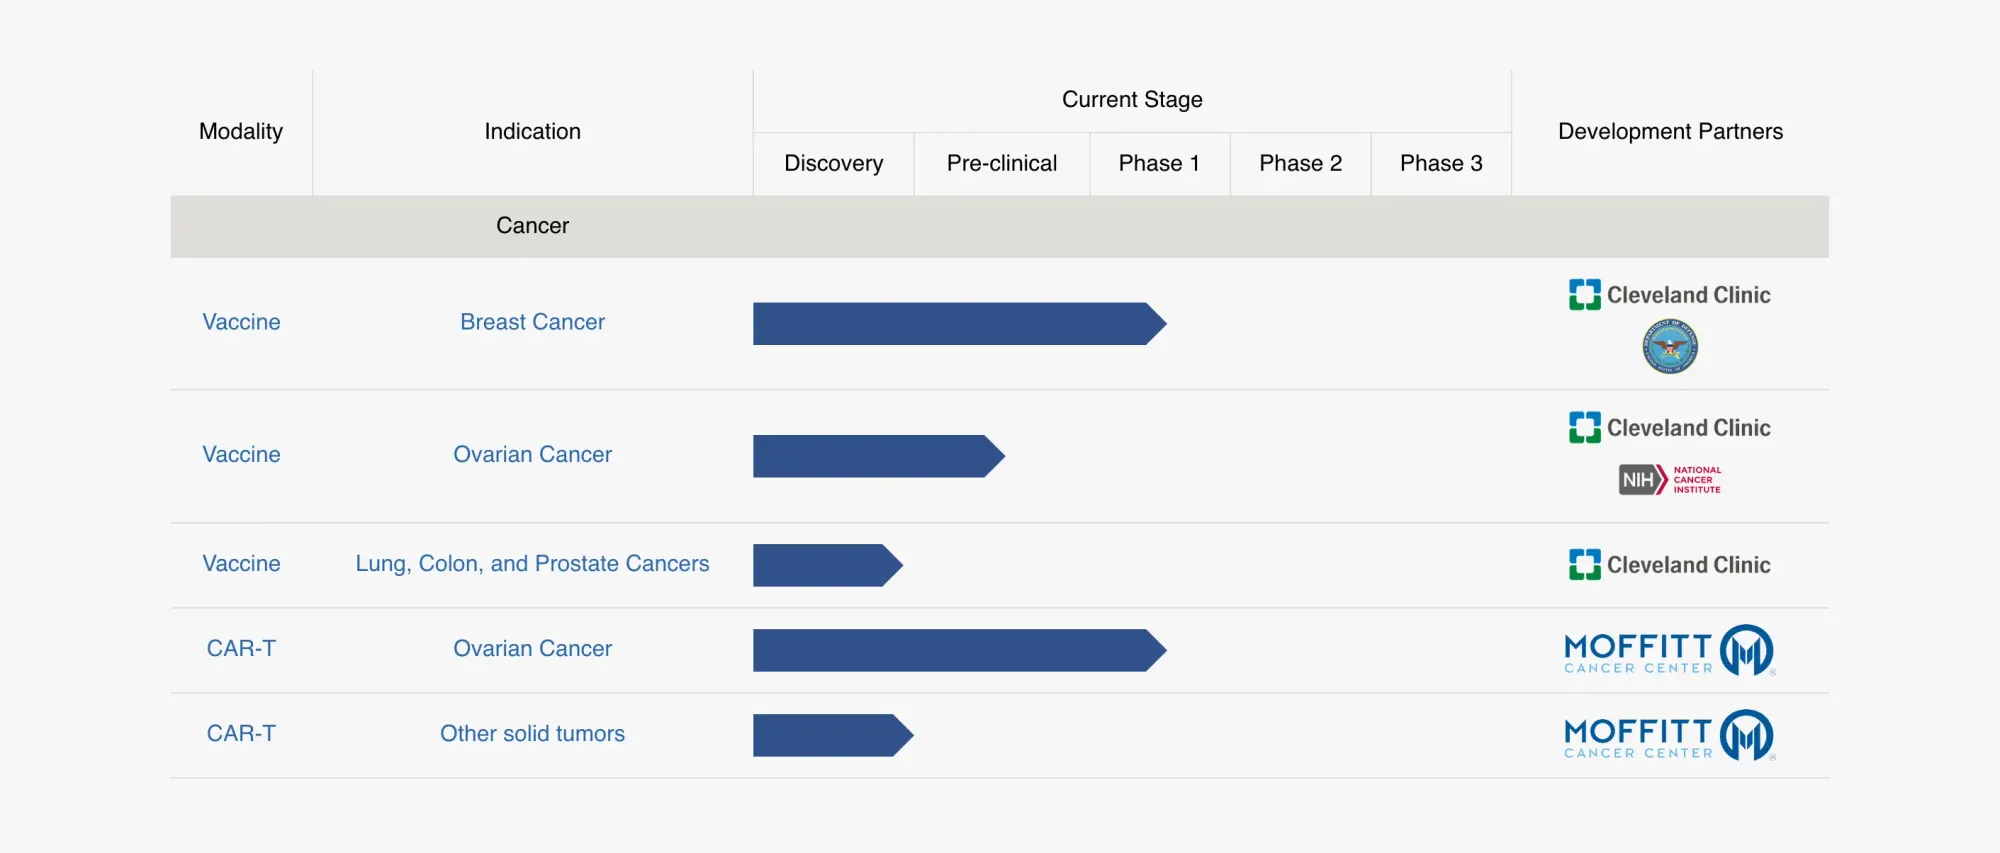Click the Cleveland Clinic logo in Breast Cancer row
2000x853 pixels.
coord(1669,295)
